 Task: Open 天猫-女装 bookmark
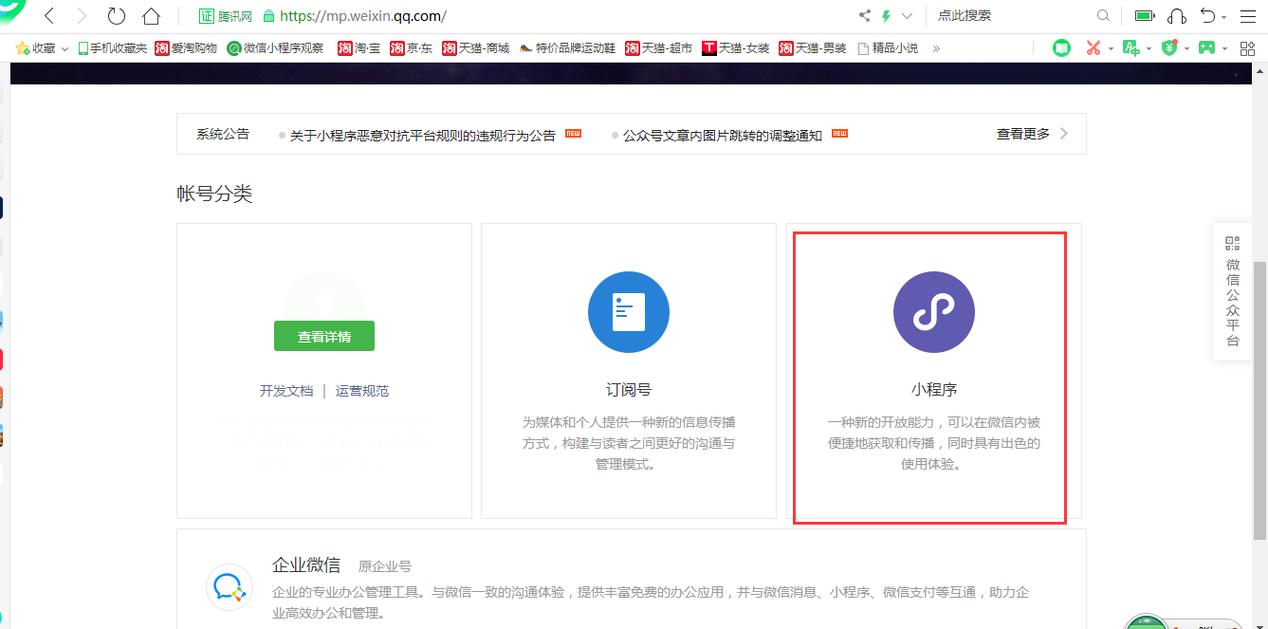coord(736,48)
